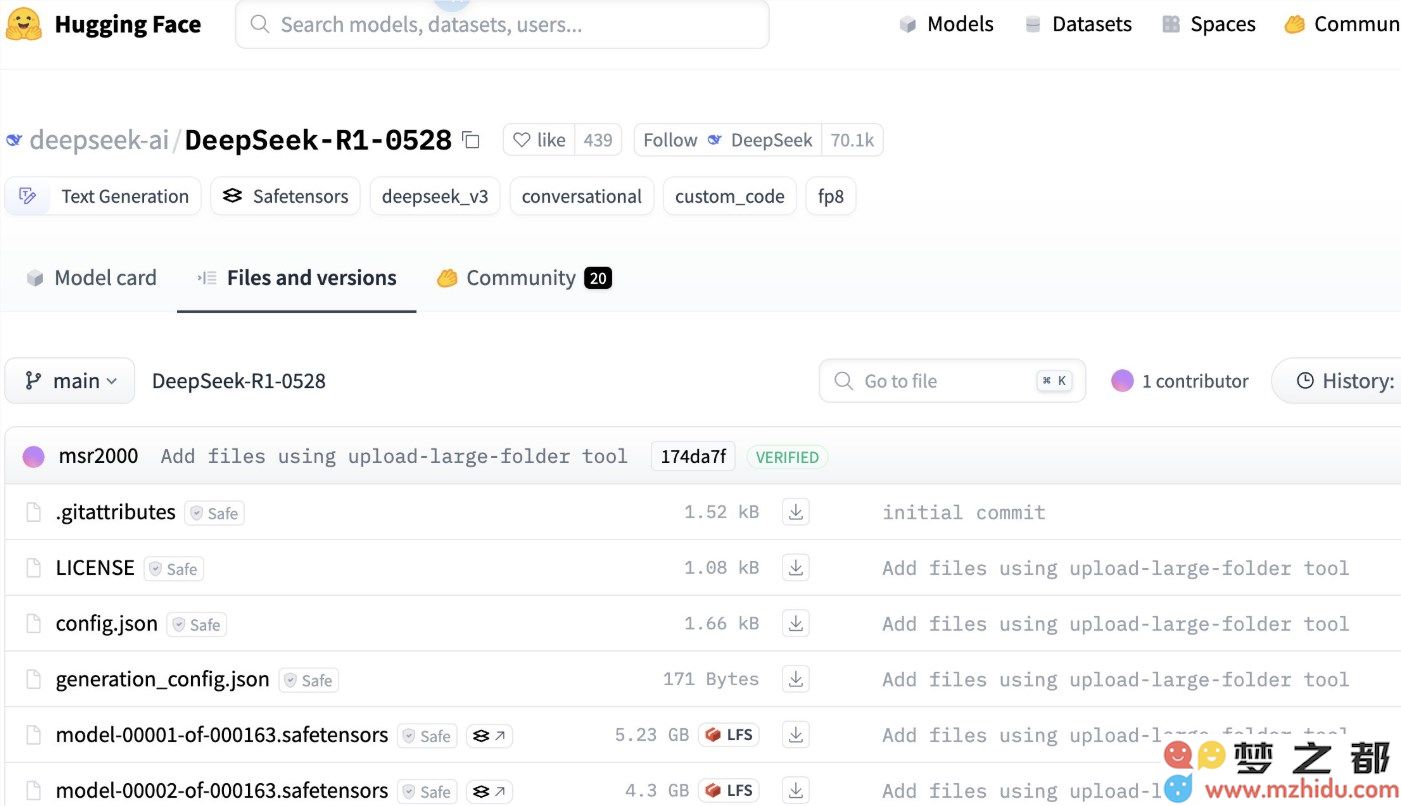Open the latest commit message link

tap(394, 456)
